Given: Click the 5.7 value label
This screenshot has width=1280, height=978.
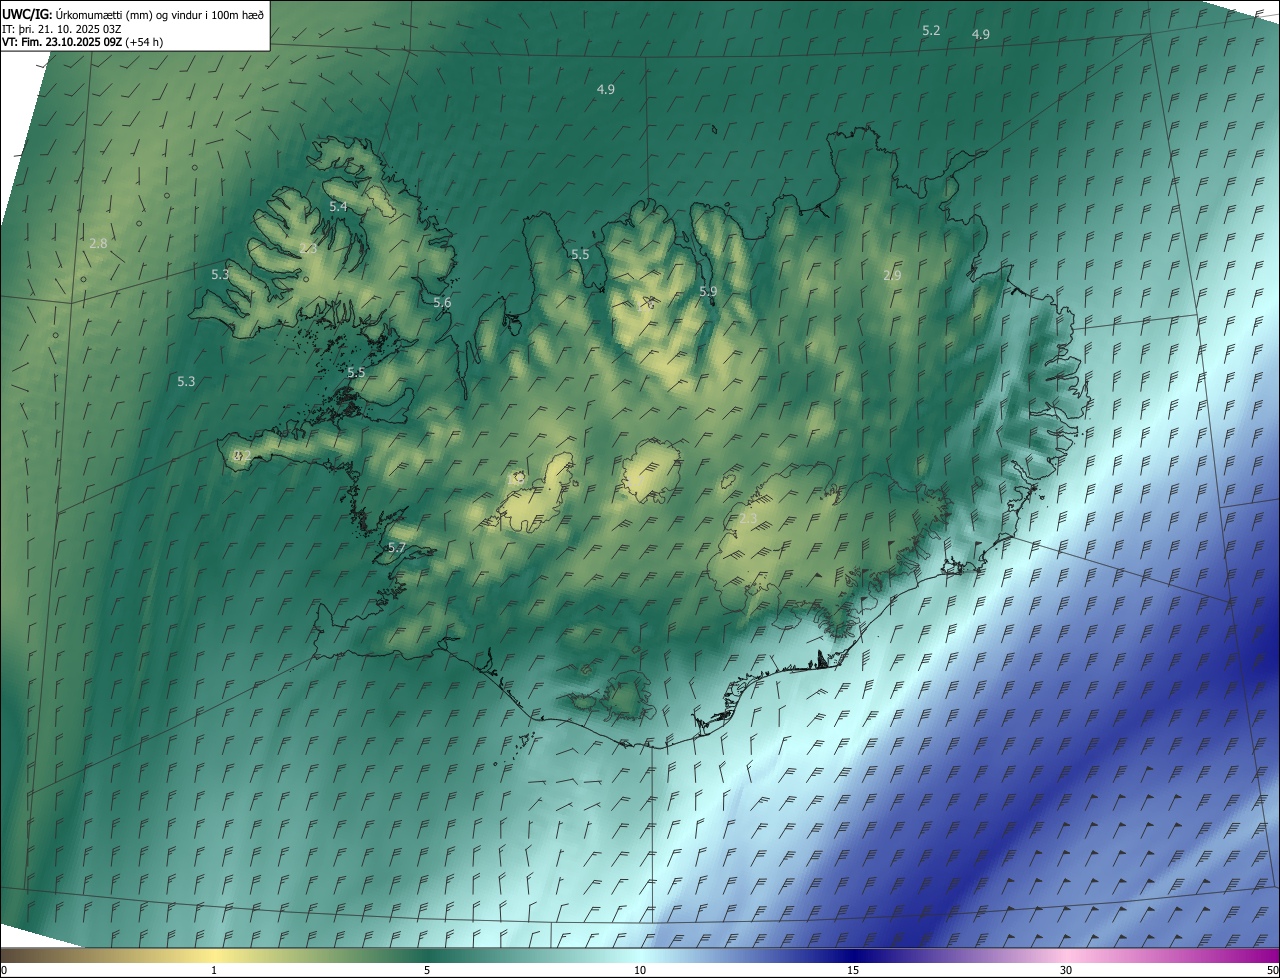Looking at the screenshot, I should [397, 548].
